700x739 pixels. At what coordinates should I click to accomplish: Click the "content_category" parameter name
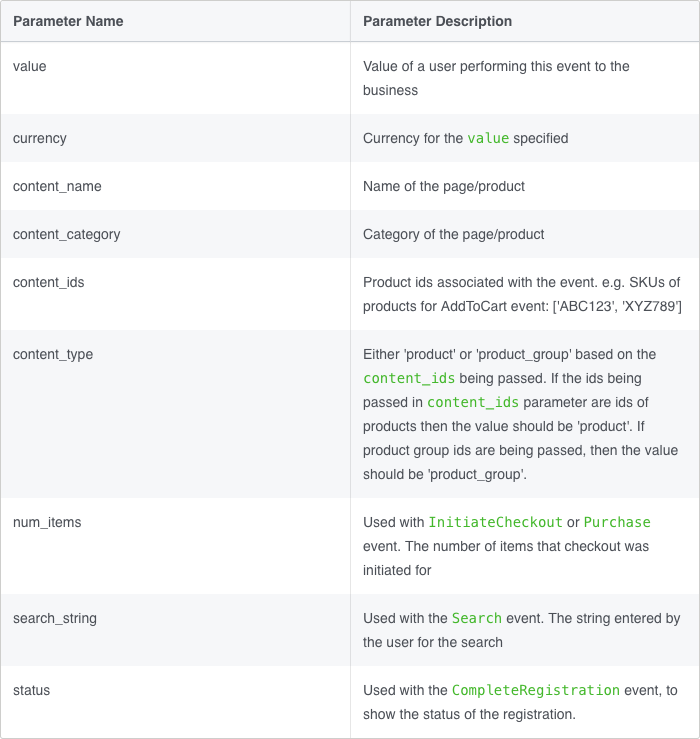coord(66,234)
